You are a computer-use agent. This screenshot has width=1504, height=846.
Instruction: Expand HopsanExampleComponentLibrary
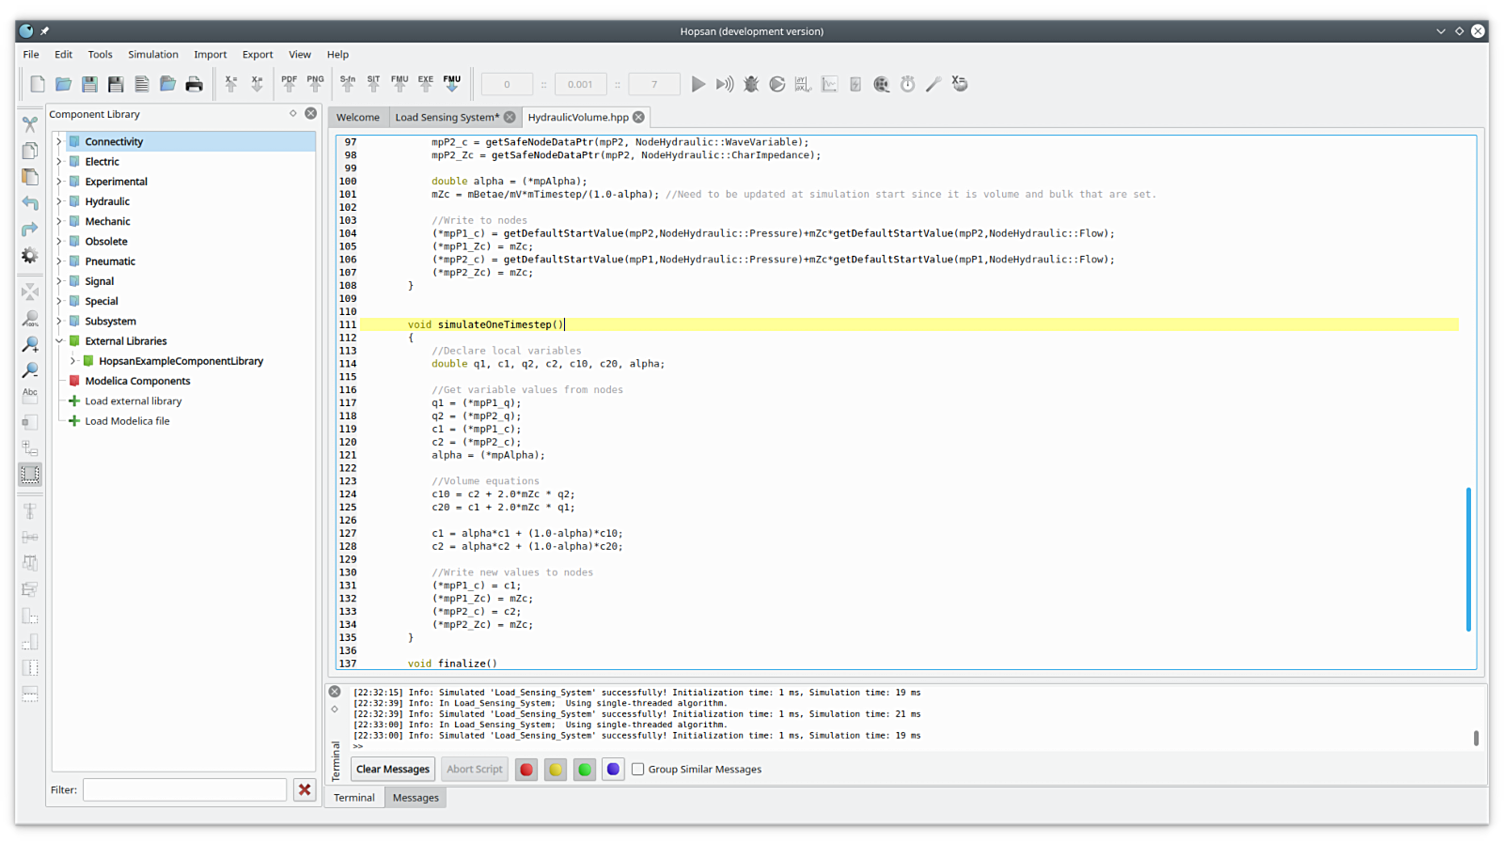pos(73,362)
